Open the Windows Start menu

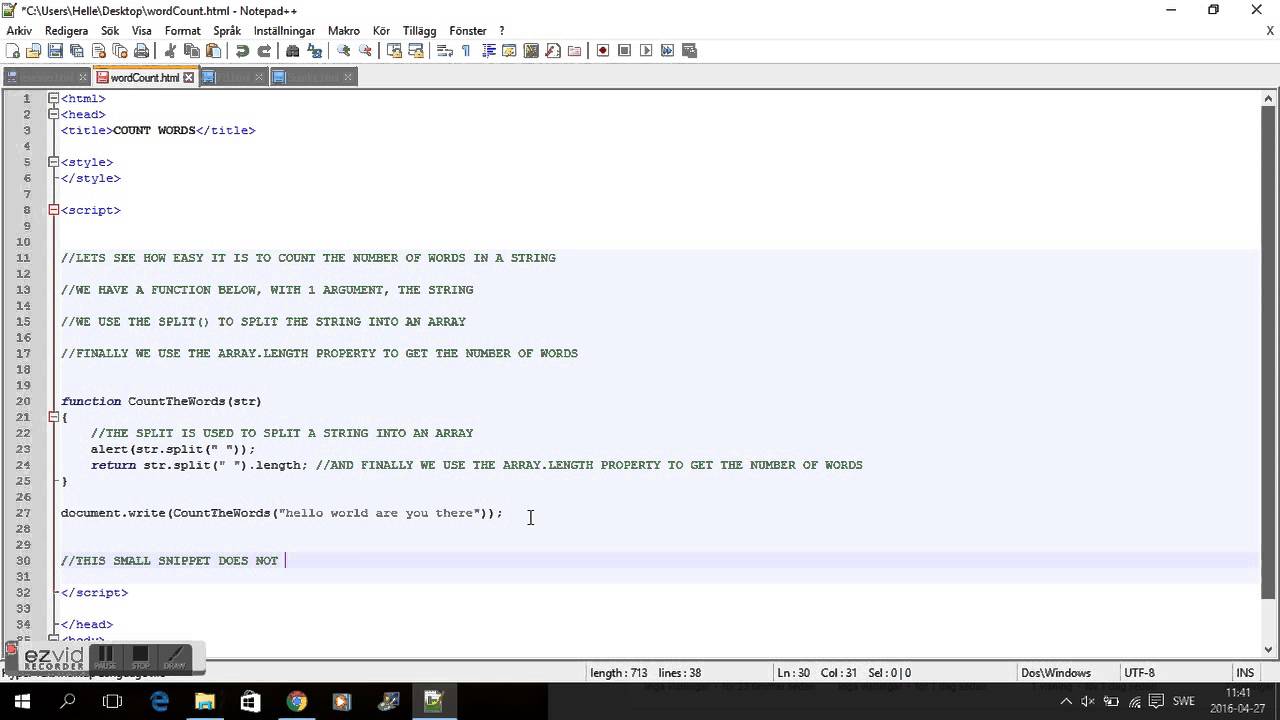click(x=21, y=701)
